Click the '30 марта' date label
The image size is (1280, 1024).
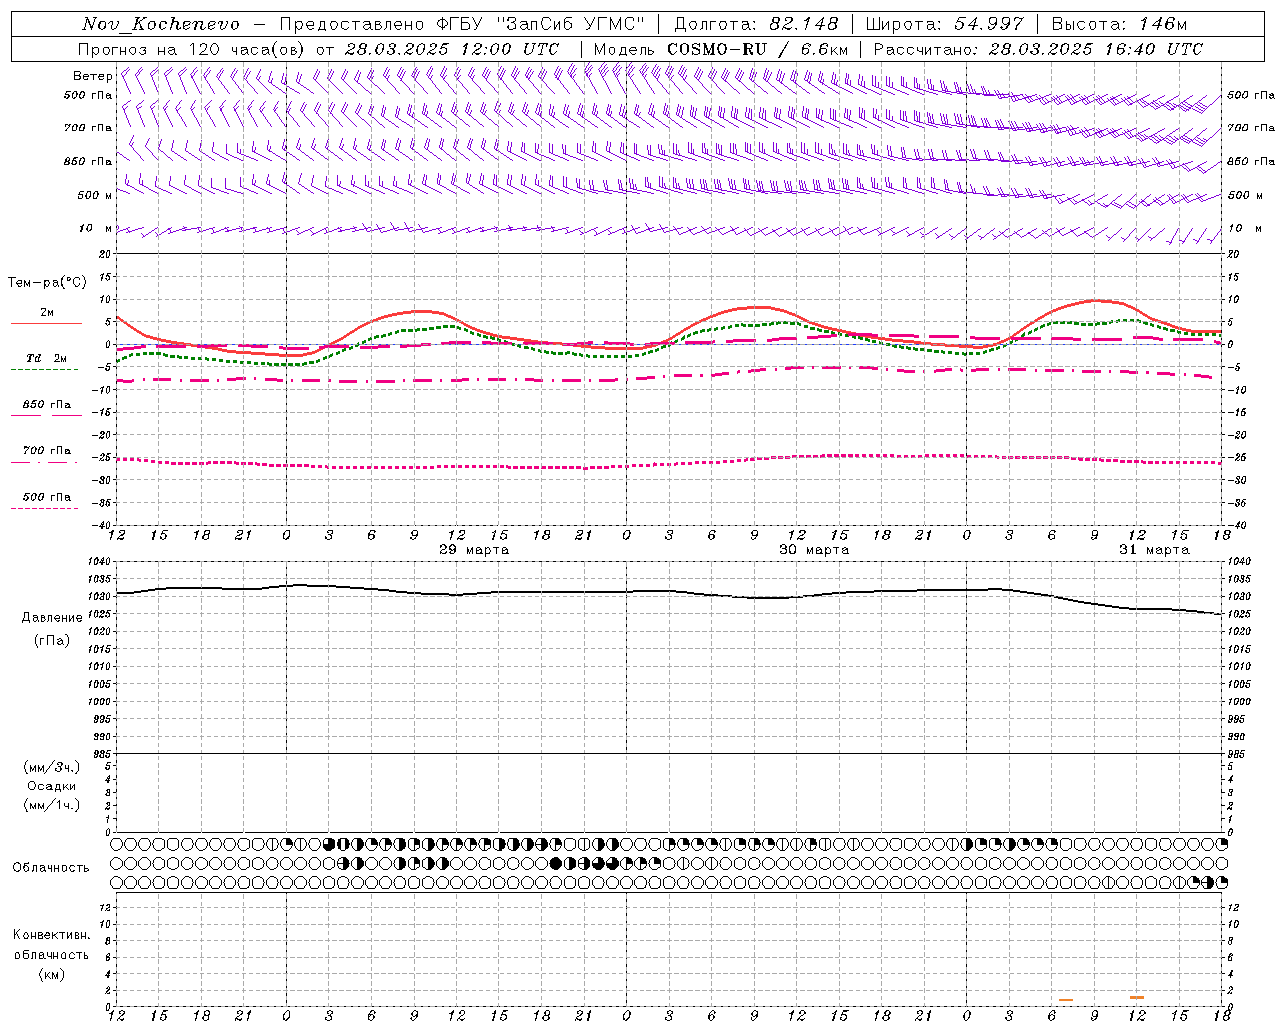(814, 549)
